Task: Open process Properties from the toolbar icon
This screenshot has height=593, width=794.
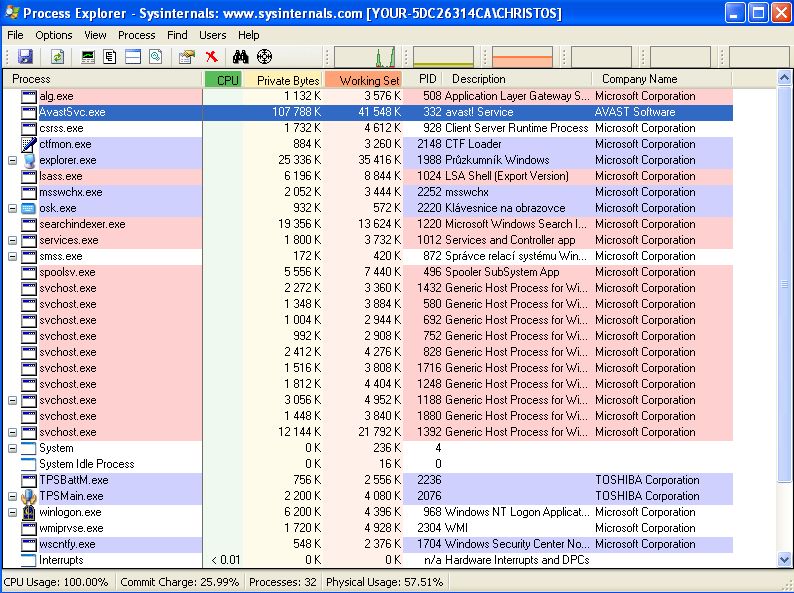Action: tap(186, 57)
